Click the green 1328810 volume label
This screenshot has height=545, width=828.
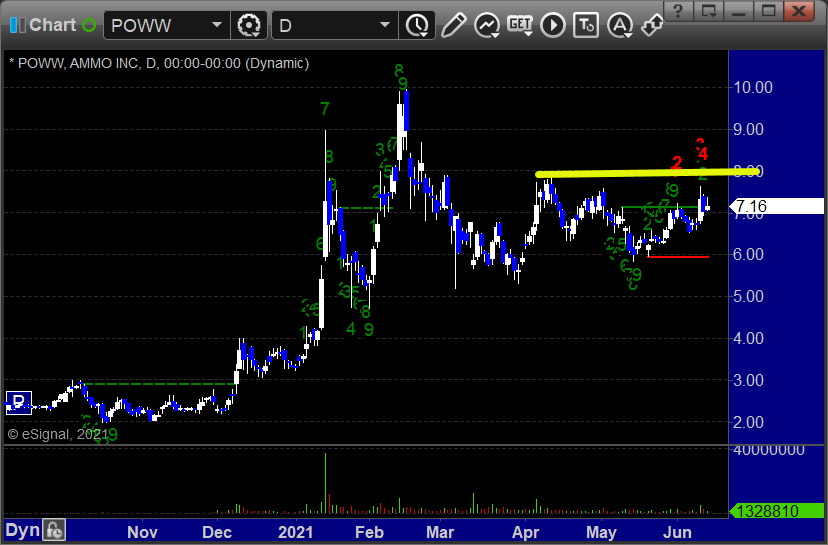click(x=776, y=511)
